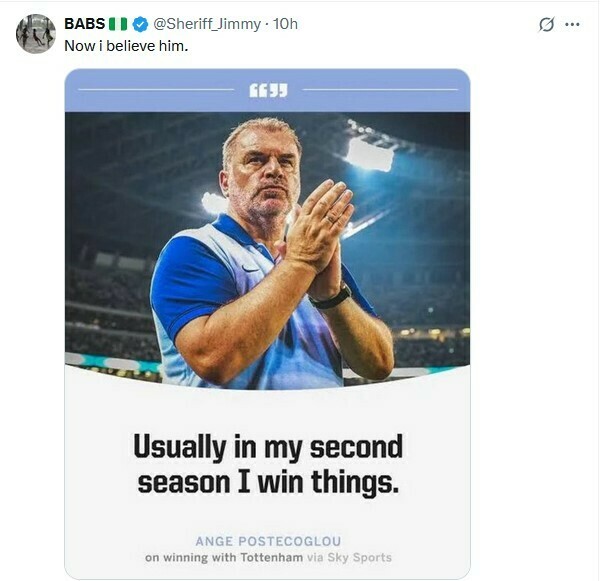Image resolution: width=600 pixels, height=581 pixels.
Task: Open the BABS profile avatar
Action: [35, 33]
